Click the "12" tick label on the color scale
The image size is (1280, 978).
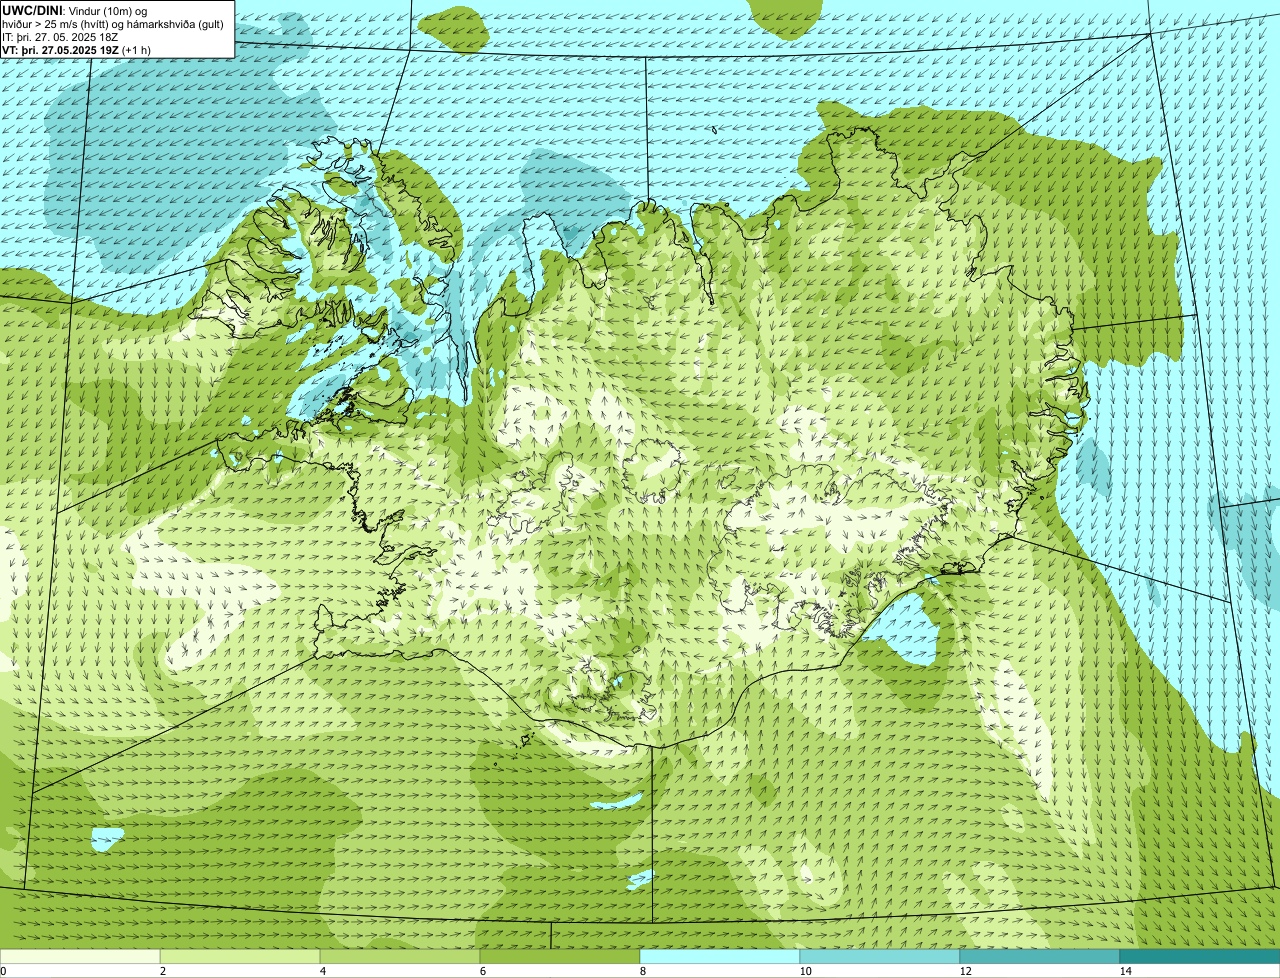(x=965, y=971)
